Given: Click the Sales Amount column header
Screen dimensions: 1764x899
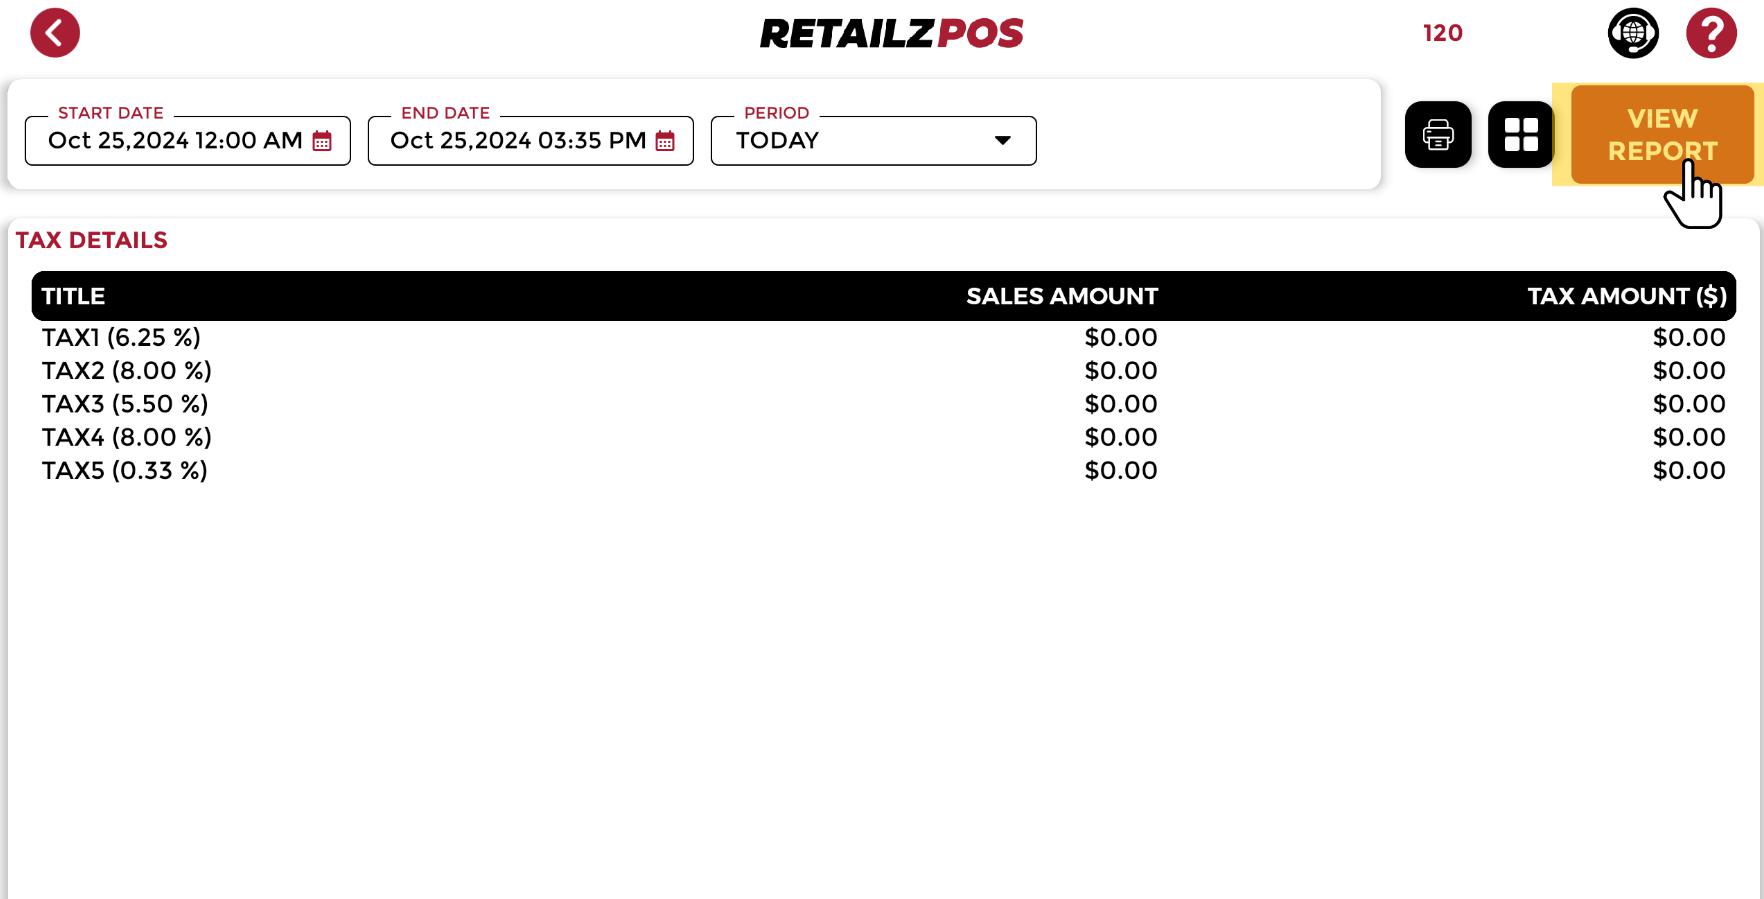Looking at the screenshot, I should coord(1061,296).
